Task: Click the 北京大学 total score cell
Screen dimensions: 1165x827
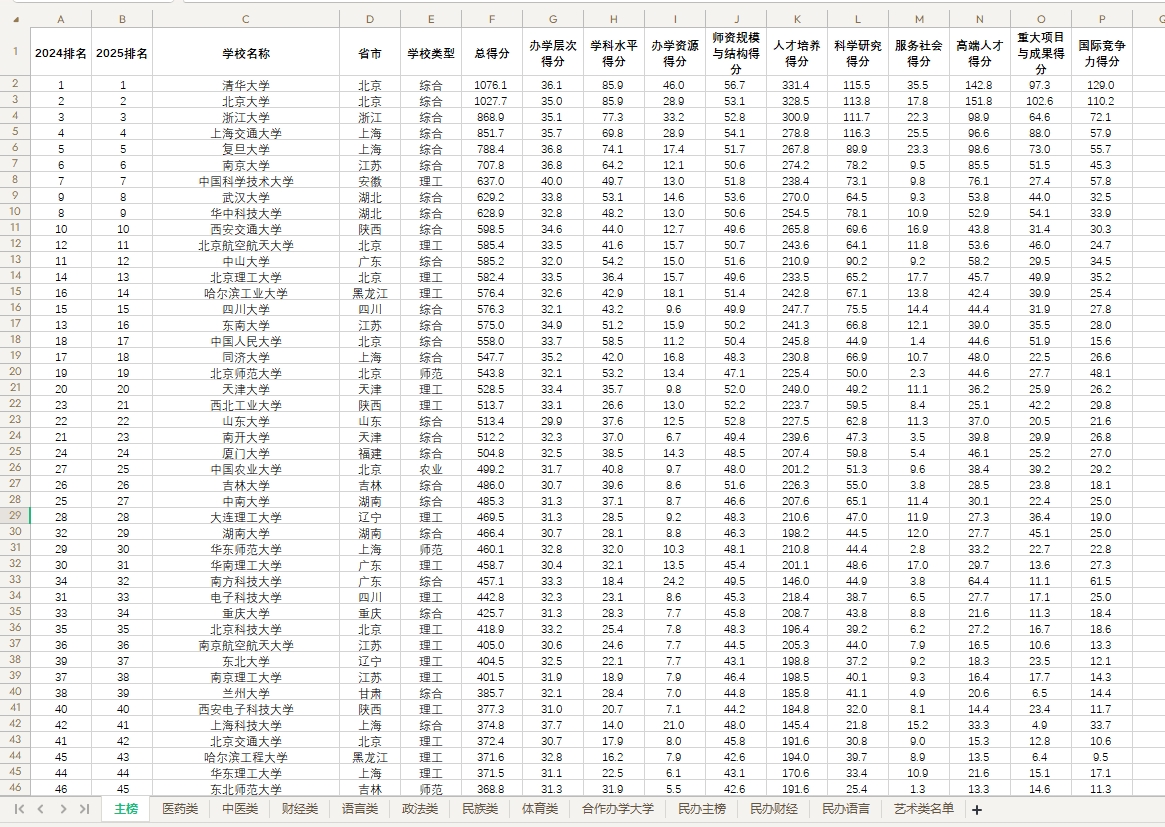Action: pos(492,99)
